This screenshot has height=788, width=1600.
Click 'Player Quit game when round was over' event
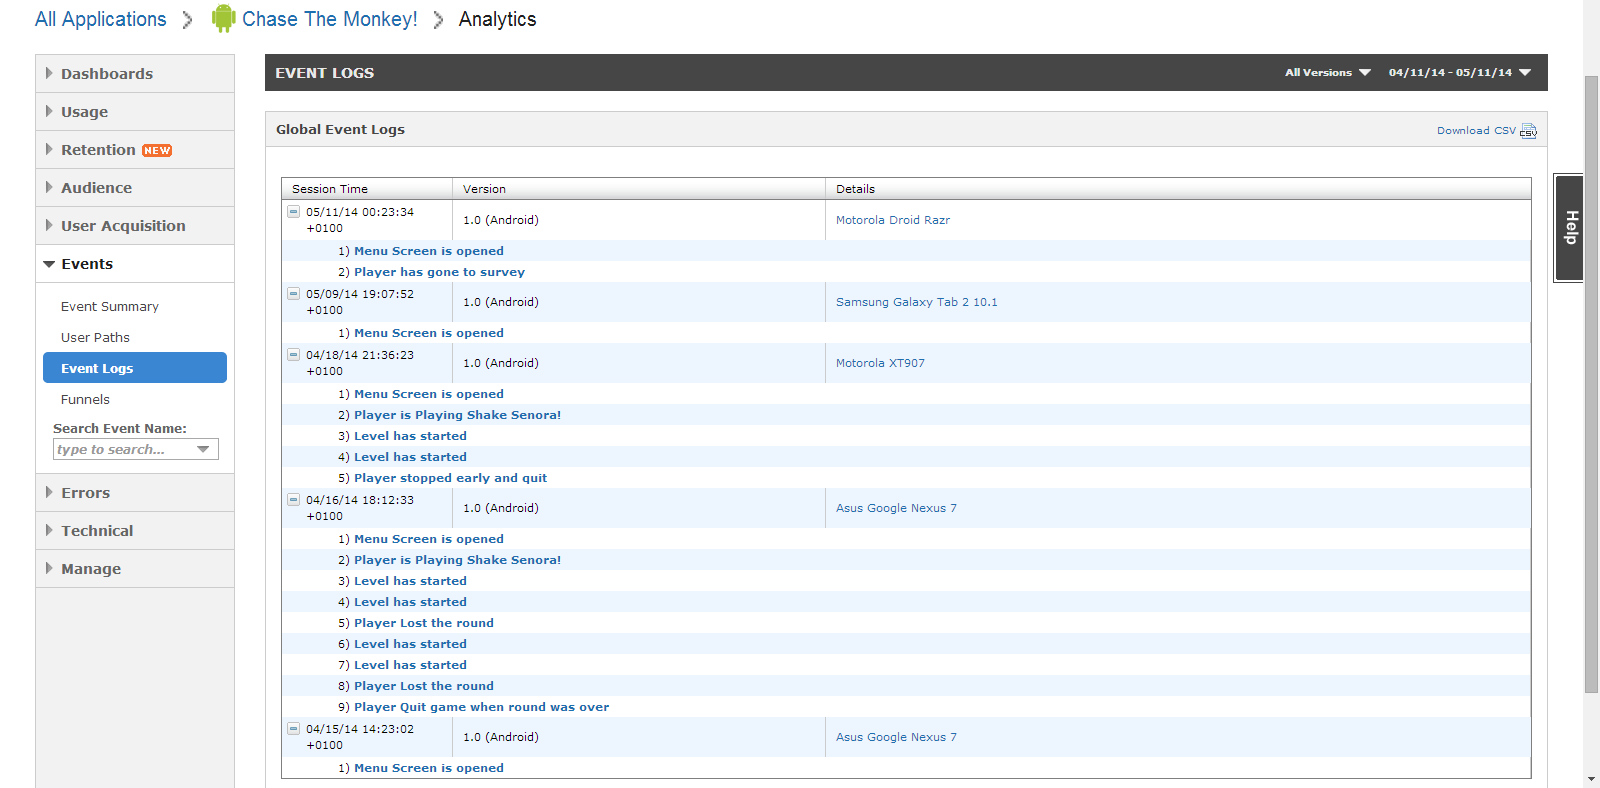(x=481, y=707)
